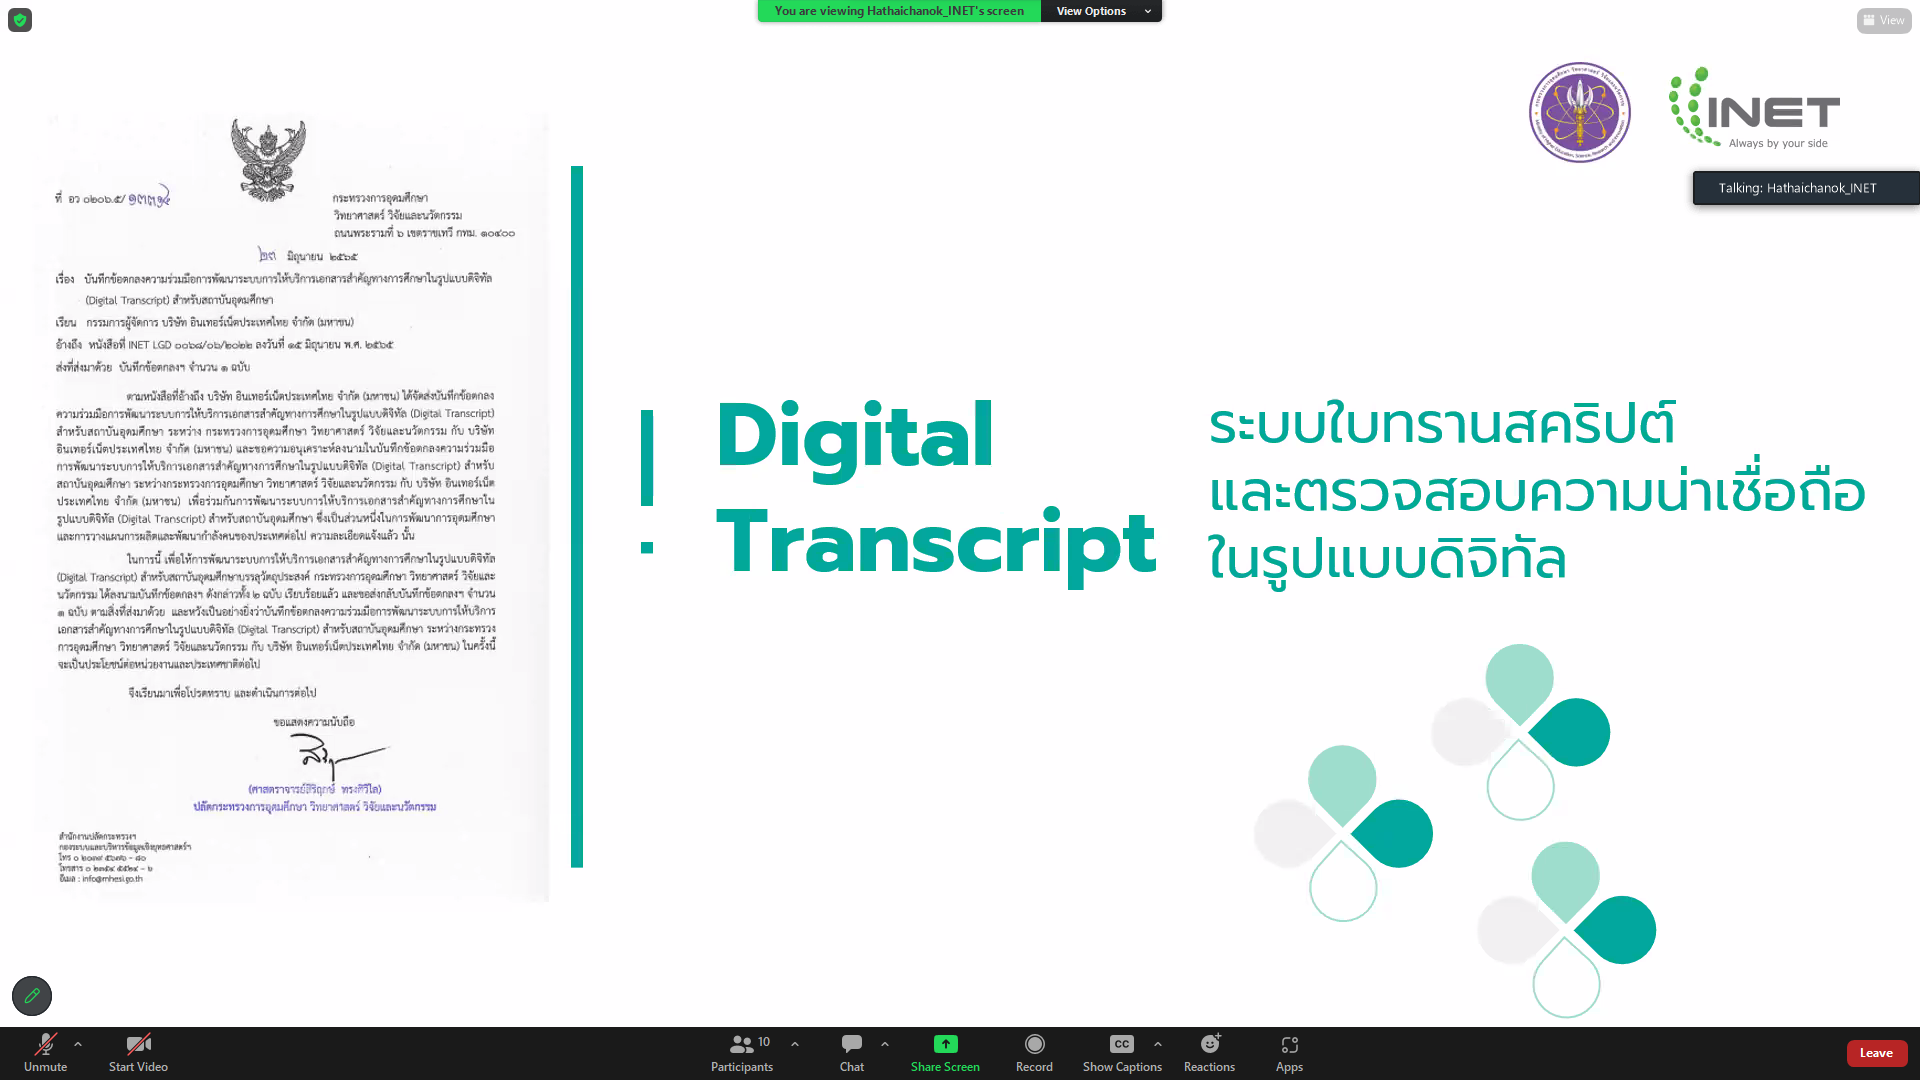Open the View Options dropdown
The height and width of the screenshot is (1080, 1920).
point(1101,11)
